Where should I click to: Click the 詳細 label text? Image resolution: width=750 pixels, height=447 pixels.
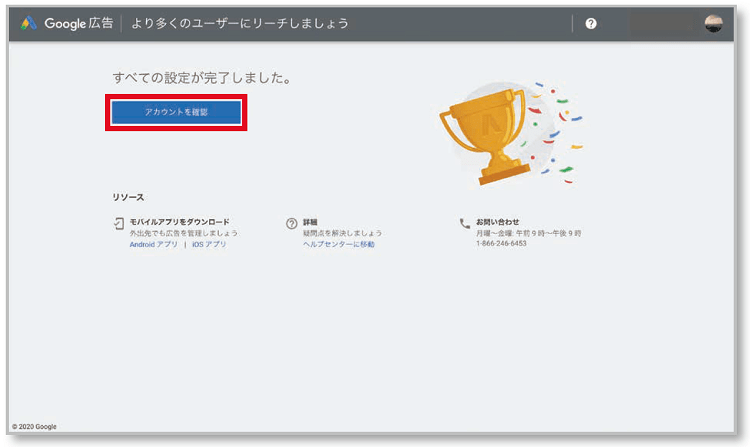(310, 221)
